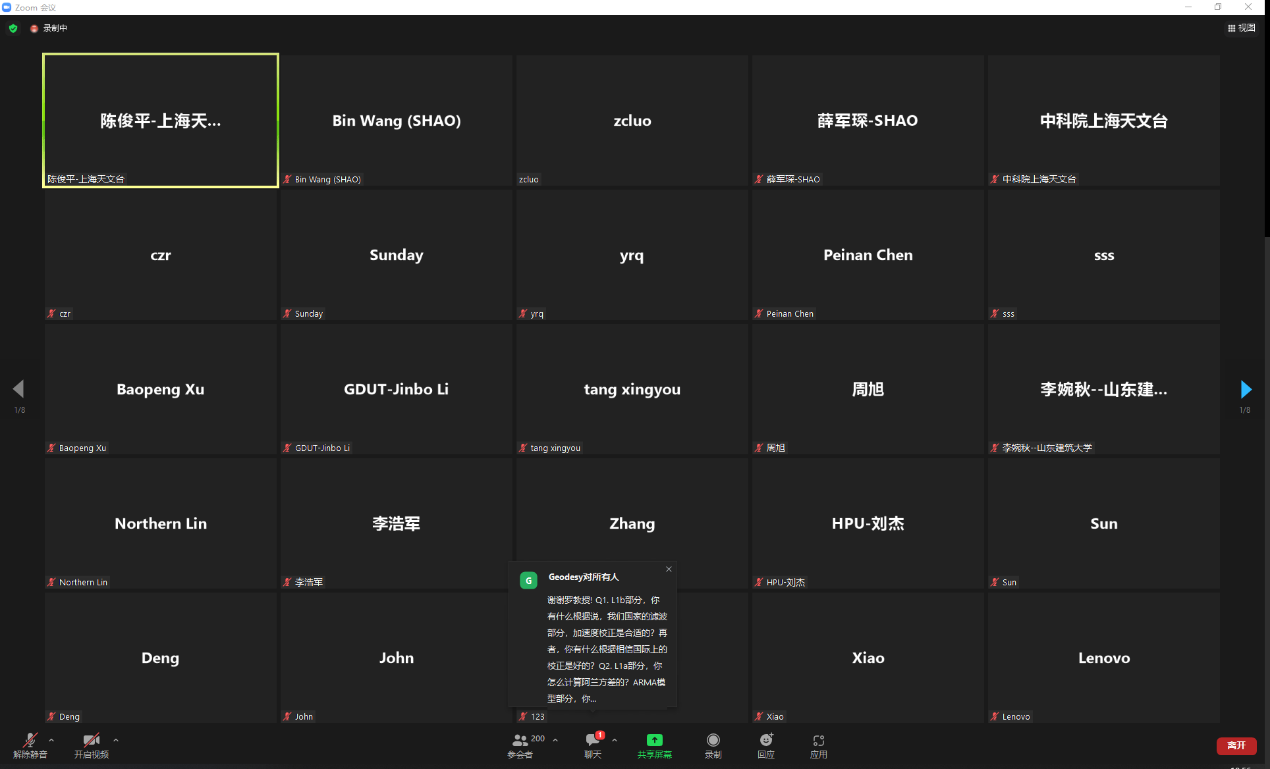Click the green share screen icon

[655, 741]
